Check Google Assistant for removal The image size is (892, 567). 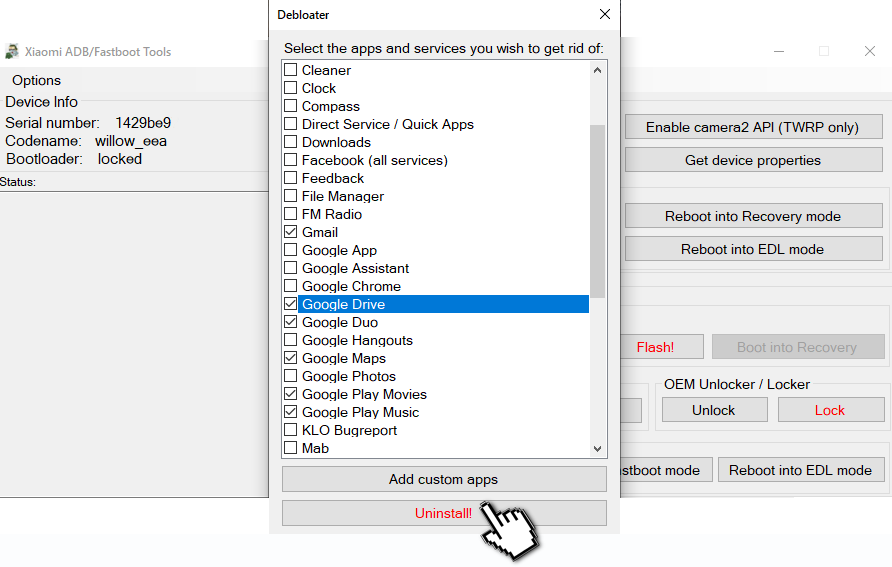[x=290, y=268]
